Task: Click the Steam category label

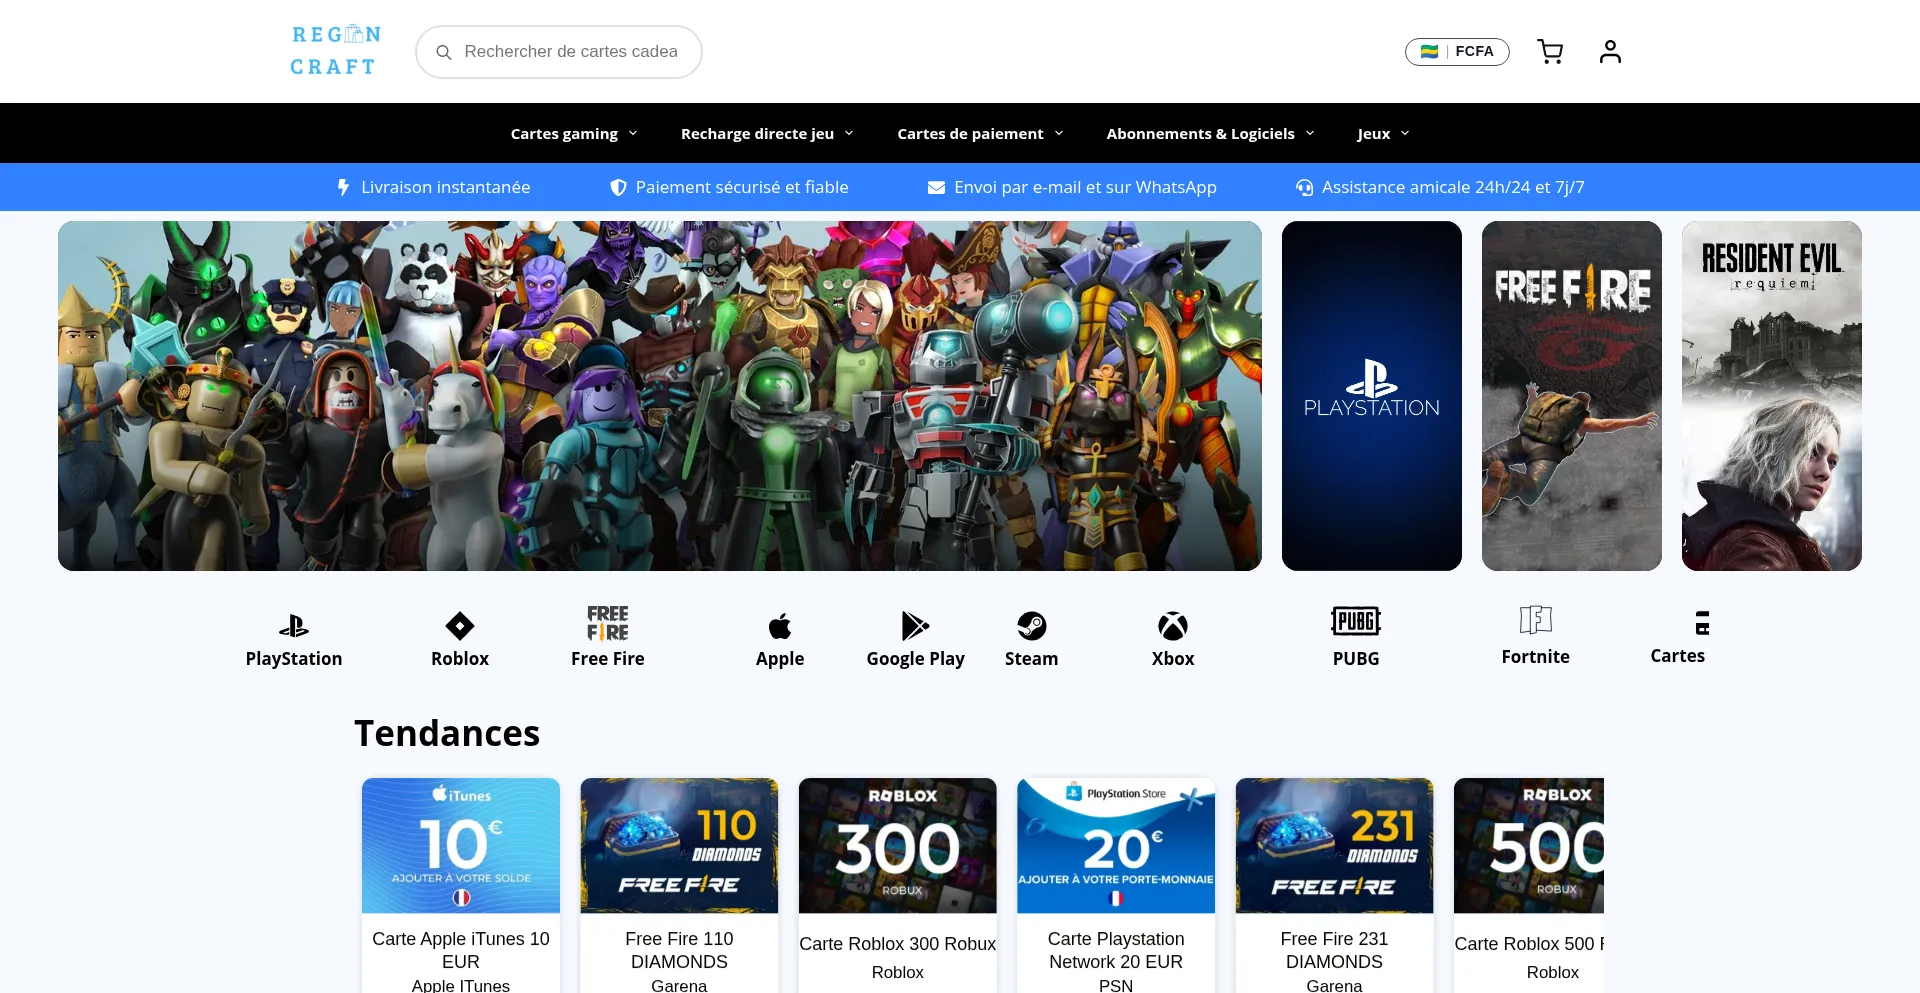Action: [x=1032, y=659]
